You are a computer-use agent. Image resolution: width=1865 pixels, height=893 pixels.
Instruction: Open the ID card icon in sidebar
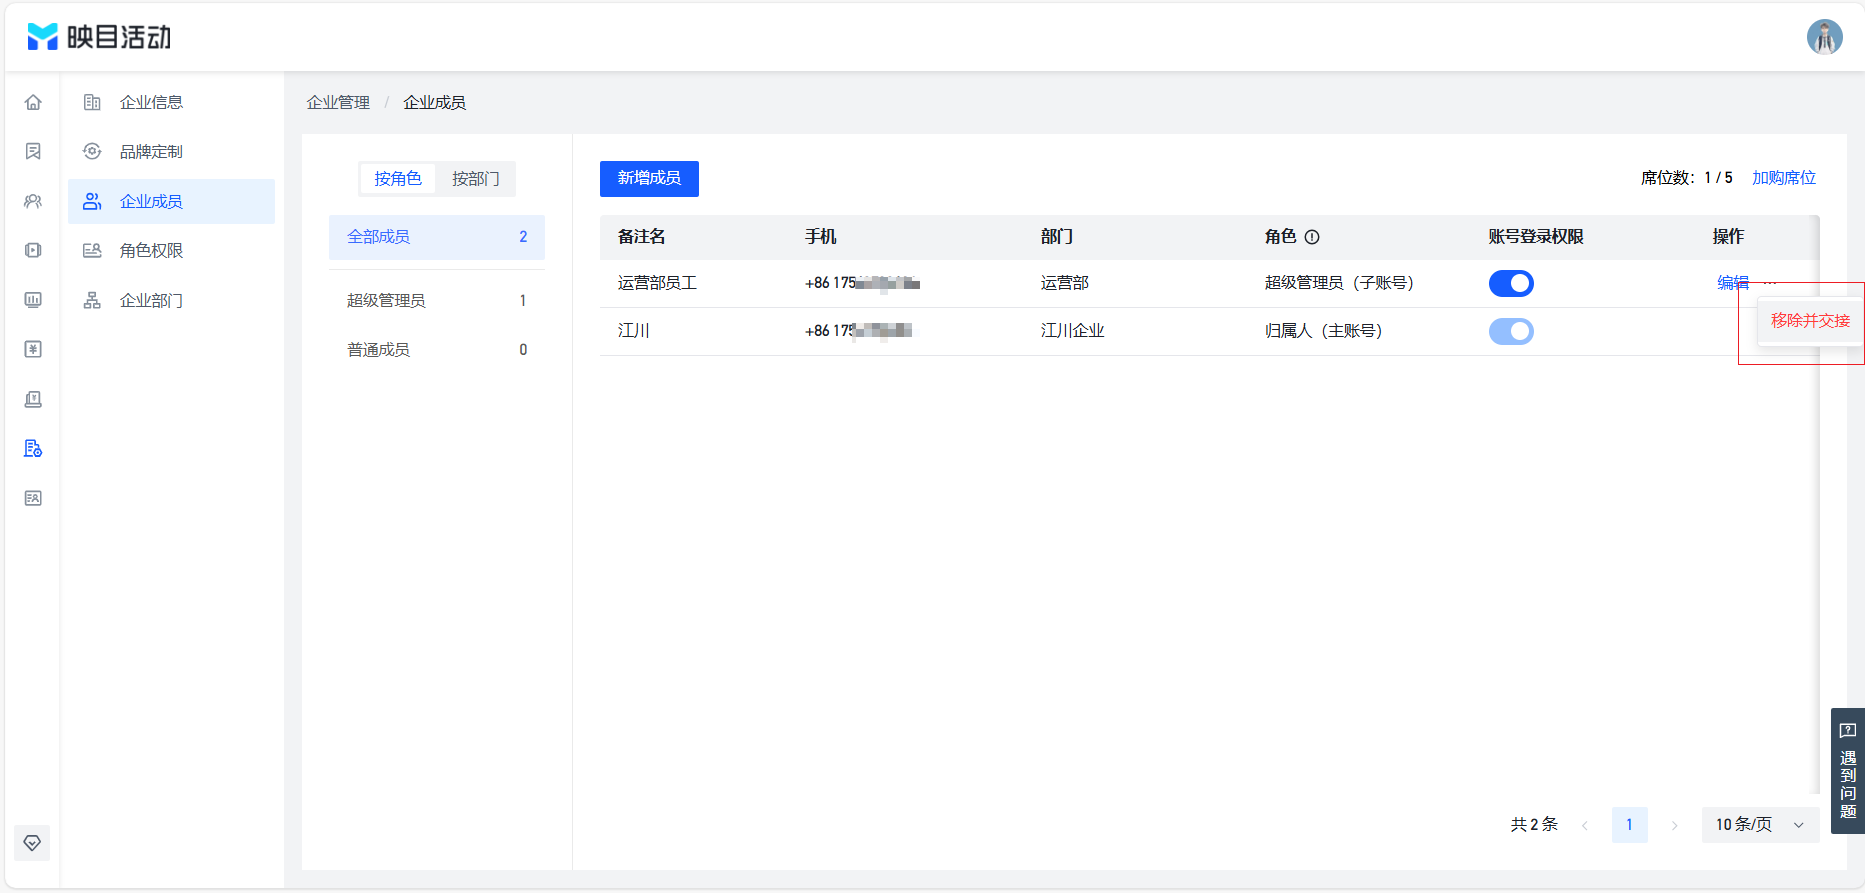coord(33,498)
